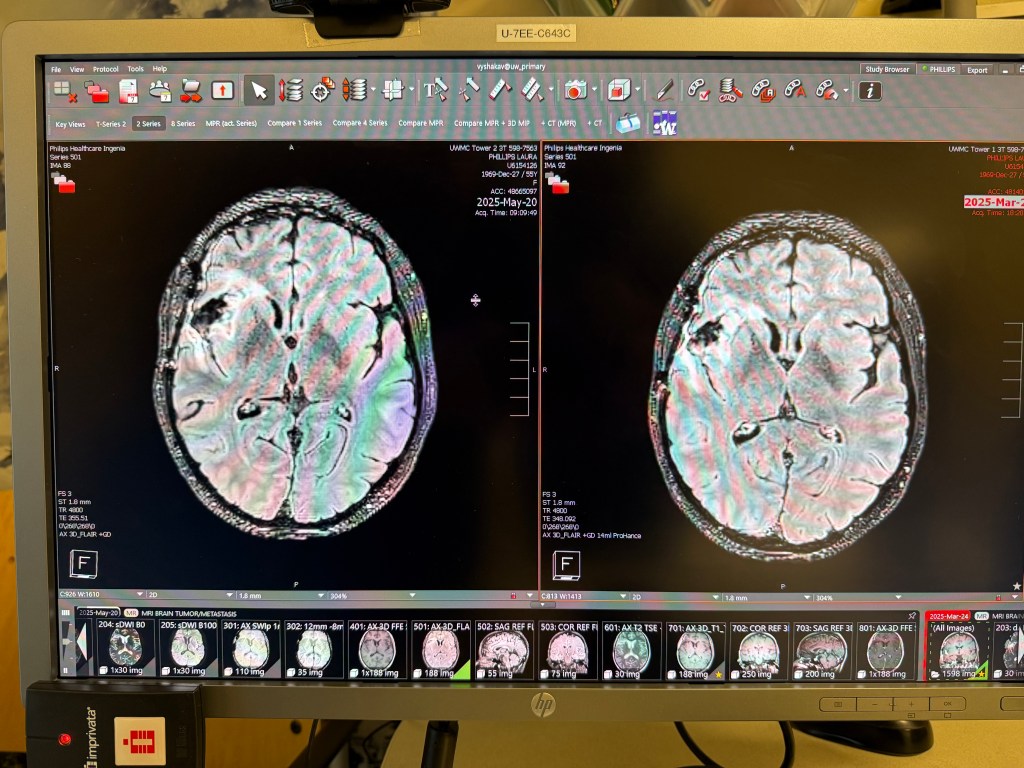Toggle the 501 AX 3D FLAIR thumbnail checkbox
The height and width of the screenshot is (768, 1024).
pyautogui.click(x=417, y=672)
